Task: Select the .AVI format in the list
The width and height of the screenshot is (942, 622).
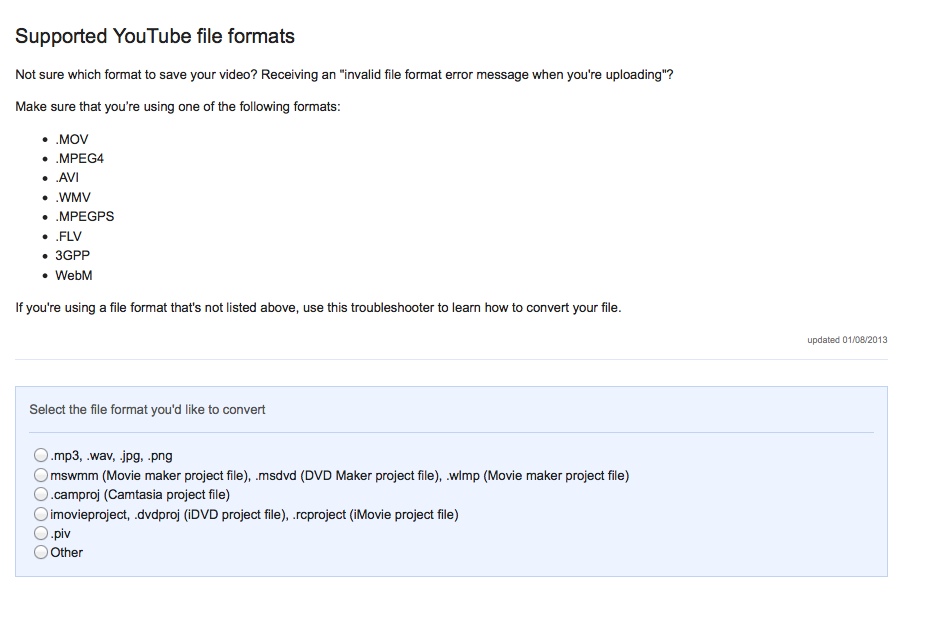Action: 68,177
